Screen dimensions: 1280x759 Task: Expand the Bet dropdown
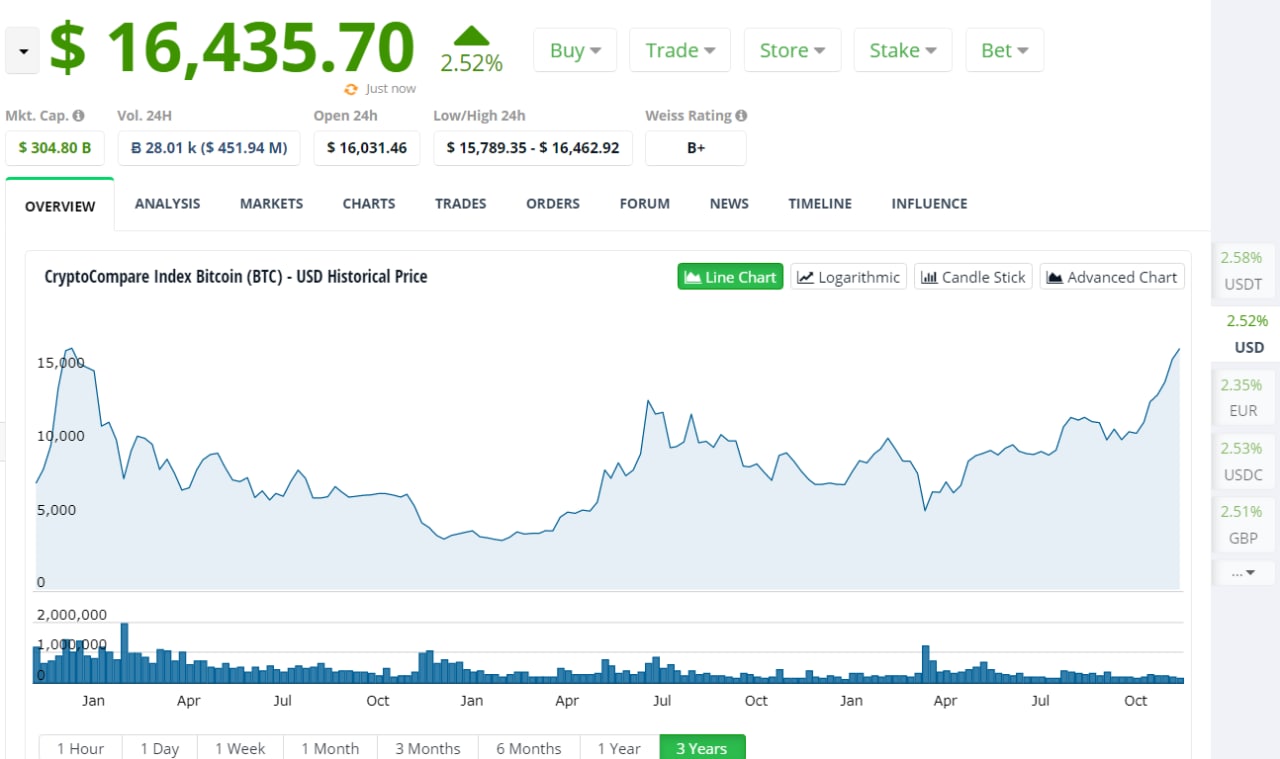click(1004, 50)
